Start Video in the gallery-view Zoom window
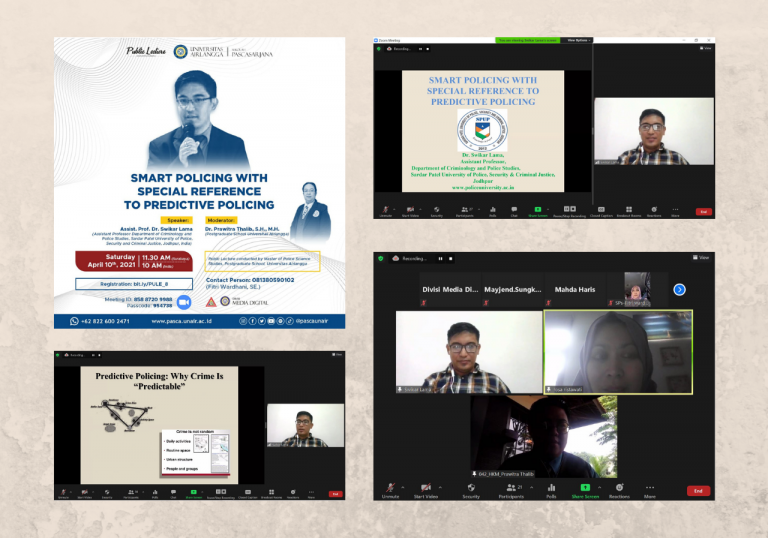This screenshot has width=768, height=538. pos(426,490)
